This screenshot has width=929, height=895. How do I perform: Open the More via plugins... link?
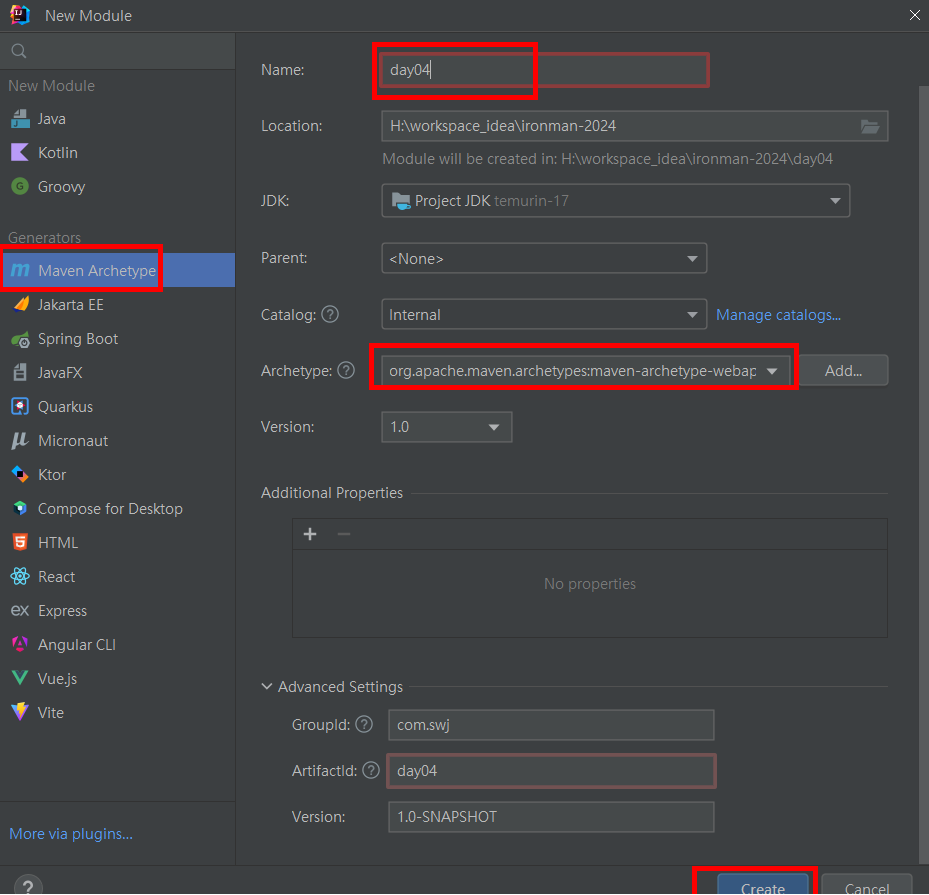[71, 833]
